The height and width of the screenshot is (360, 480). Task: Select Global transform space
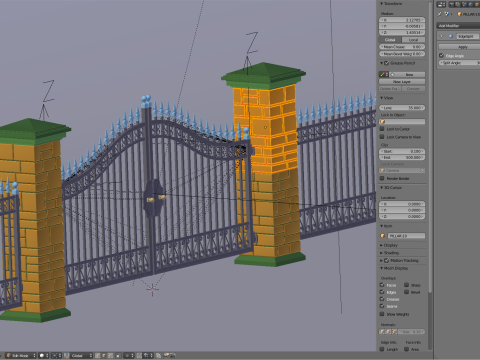point(390,40)
